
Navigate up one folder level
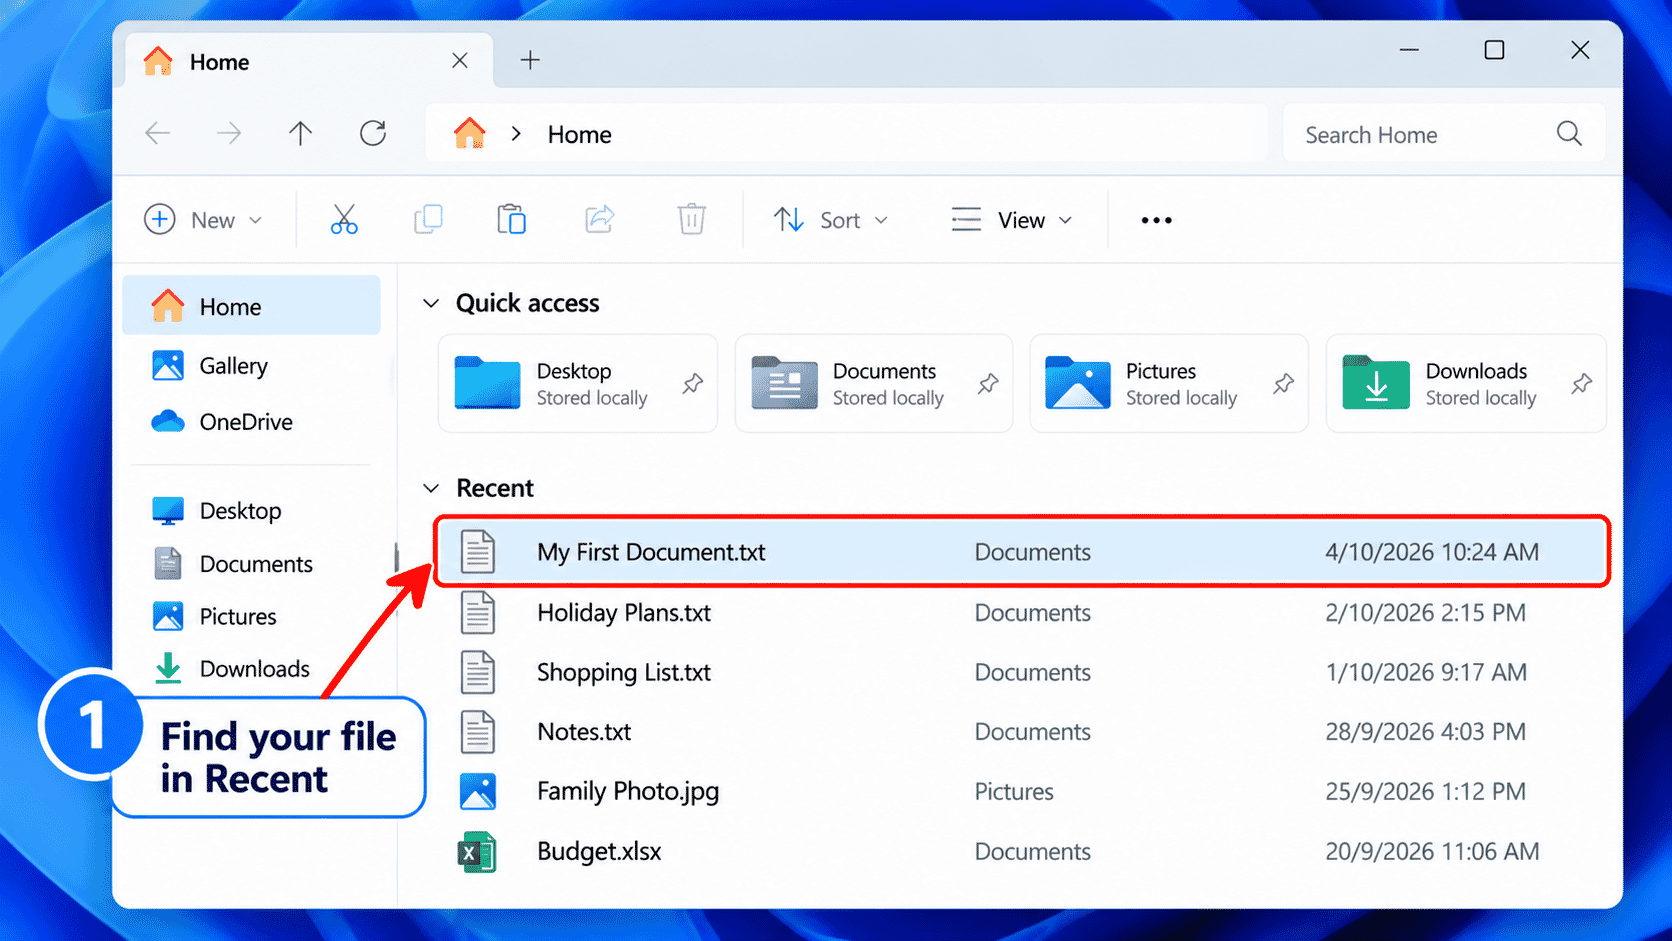(x=300, y=133)
